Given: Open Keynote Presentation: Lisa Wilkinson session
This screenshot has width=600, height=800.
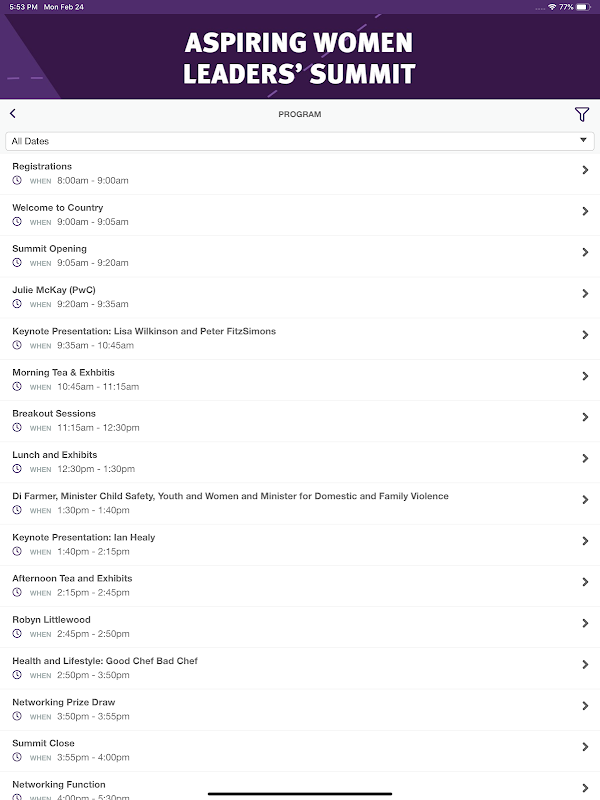Looking at the screenshot, I should [x=144, y=331].
